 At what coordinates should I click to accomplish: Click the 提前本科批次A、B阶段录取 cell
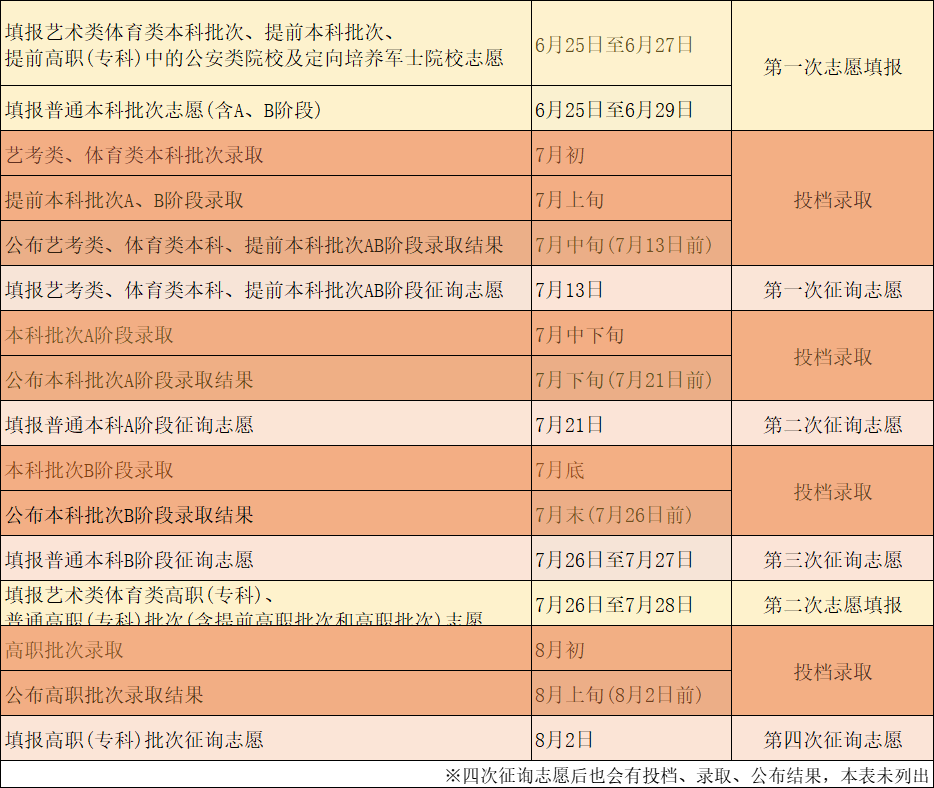[125, 200]
